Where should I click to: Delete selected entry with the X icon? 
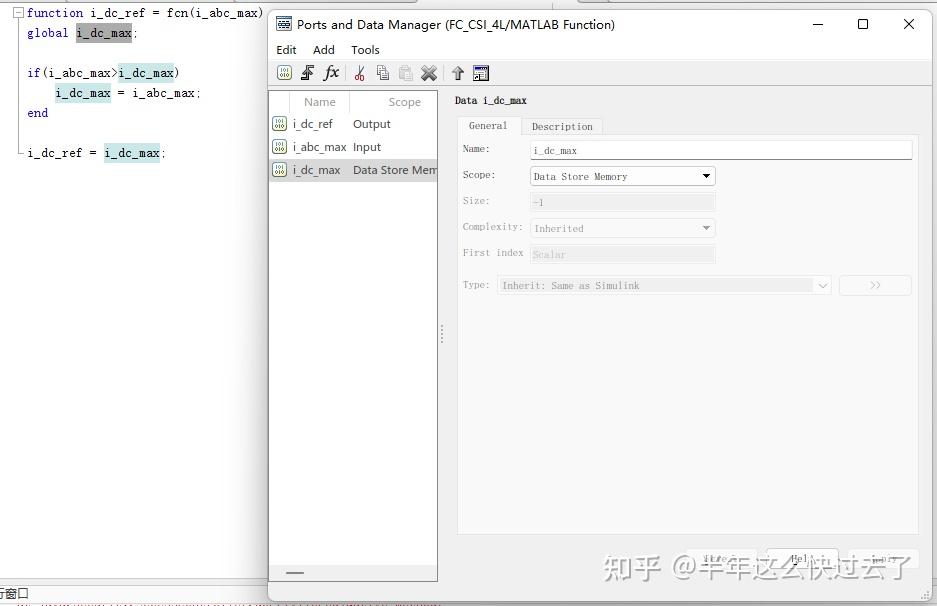coord(429,72)
